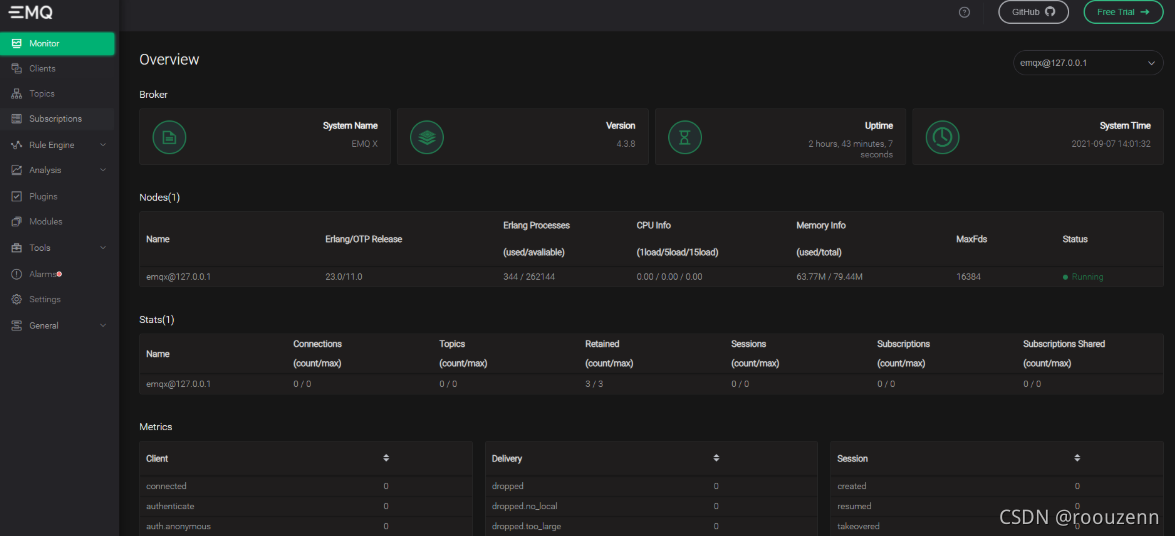Click the Analysis chart icon

pos(16,170)
